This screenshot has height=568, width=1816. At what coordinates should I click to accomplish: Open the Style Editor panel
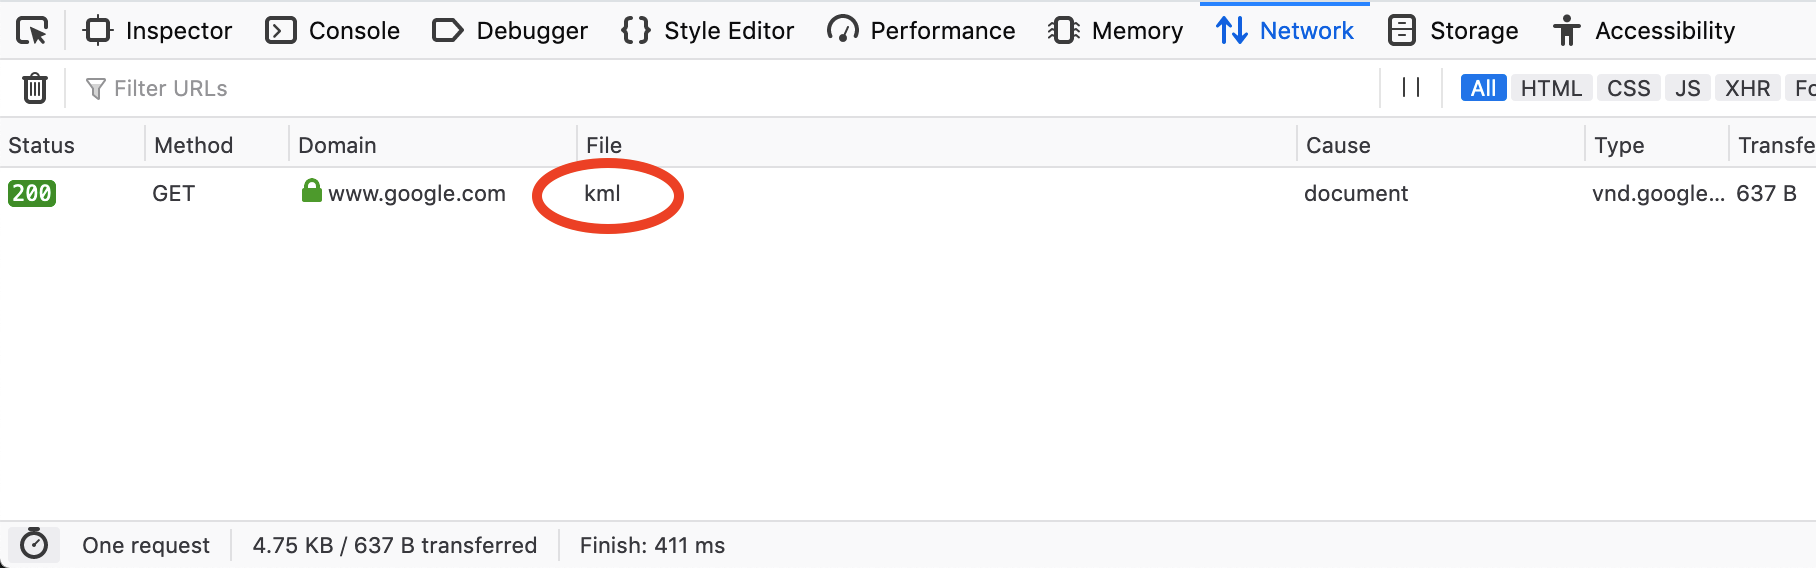click(707, 31)
